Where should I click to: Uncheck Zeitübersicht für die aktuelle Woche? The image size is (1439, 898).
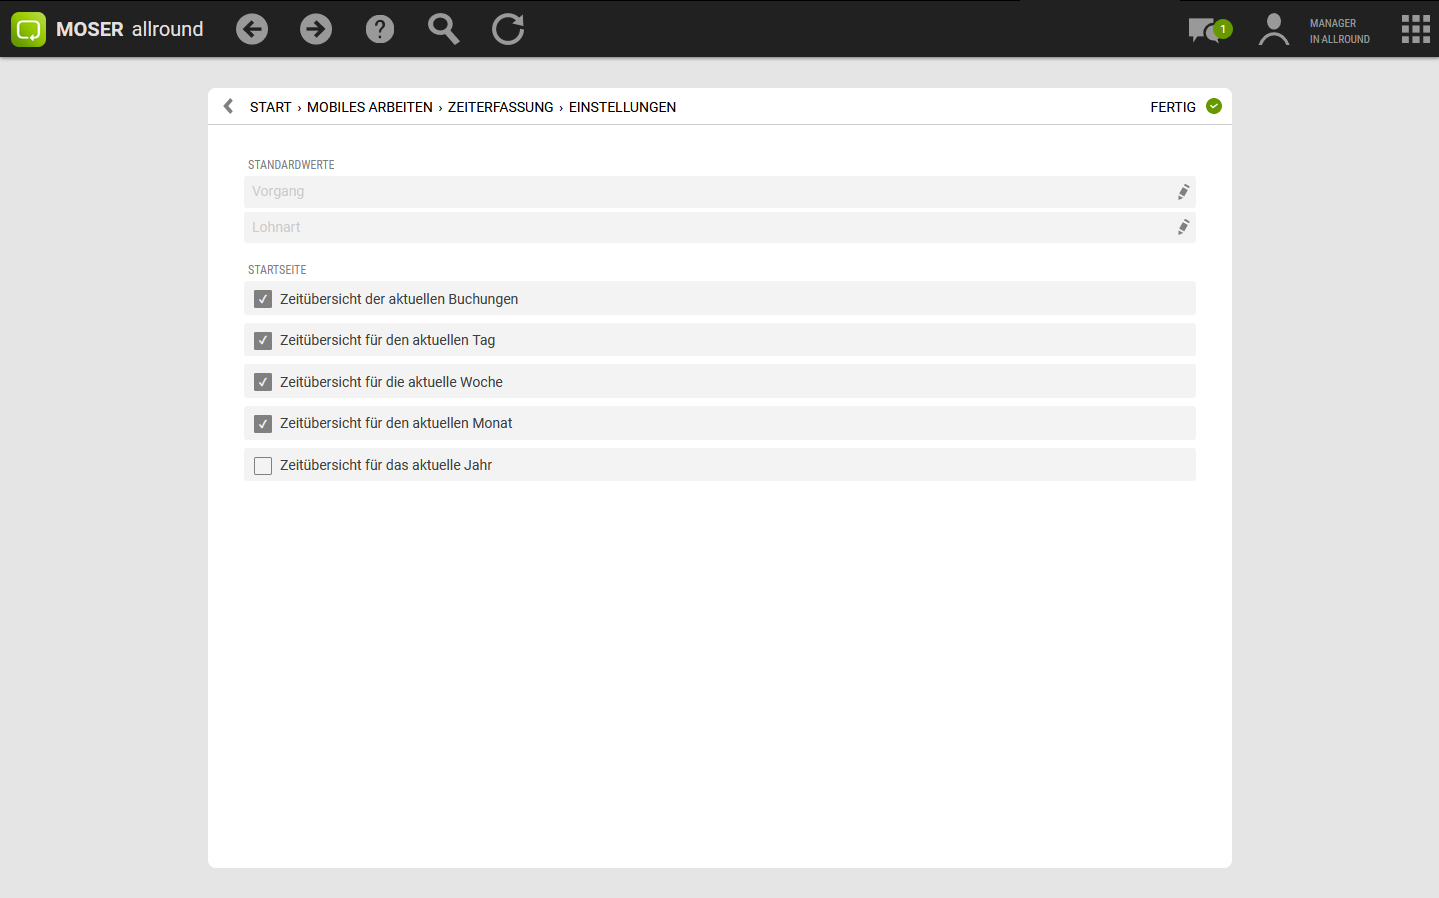(263, 382)
